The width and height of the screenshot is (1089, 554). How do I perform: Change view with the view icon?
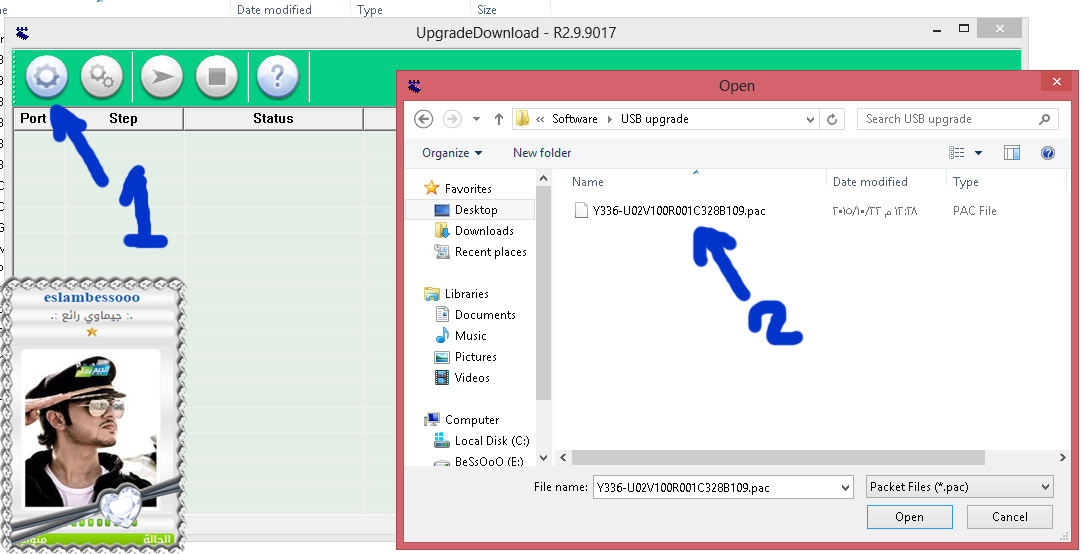(956, 153)
